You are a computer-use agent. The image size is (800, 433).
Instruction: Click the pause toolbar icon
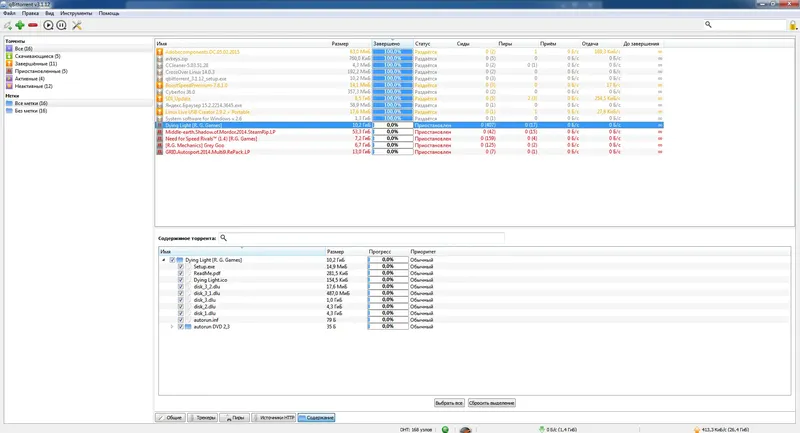click(x=62, y=25)
